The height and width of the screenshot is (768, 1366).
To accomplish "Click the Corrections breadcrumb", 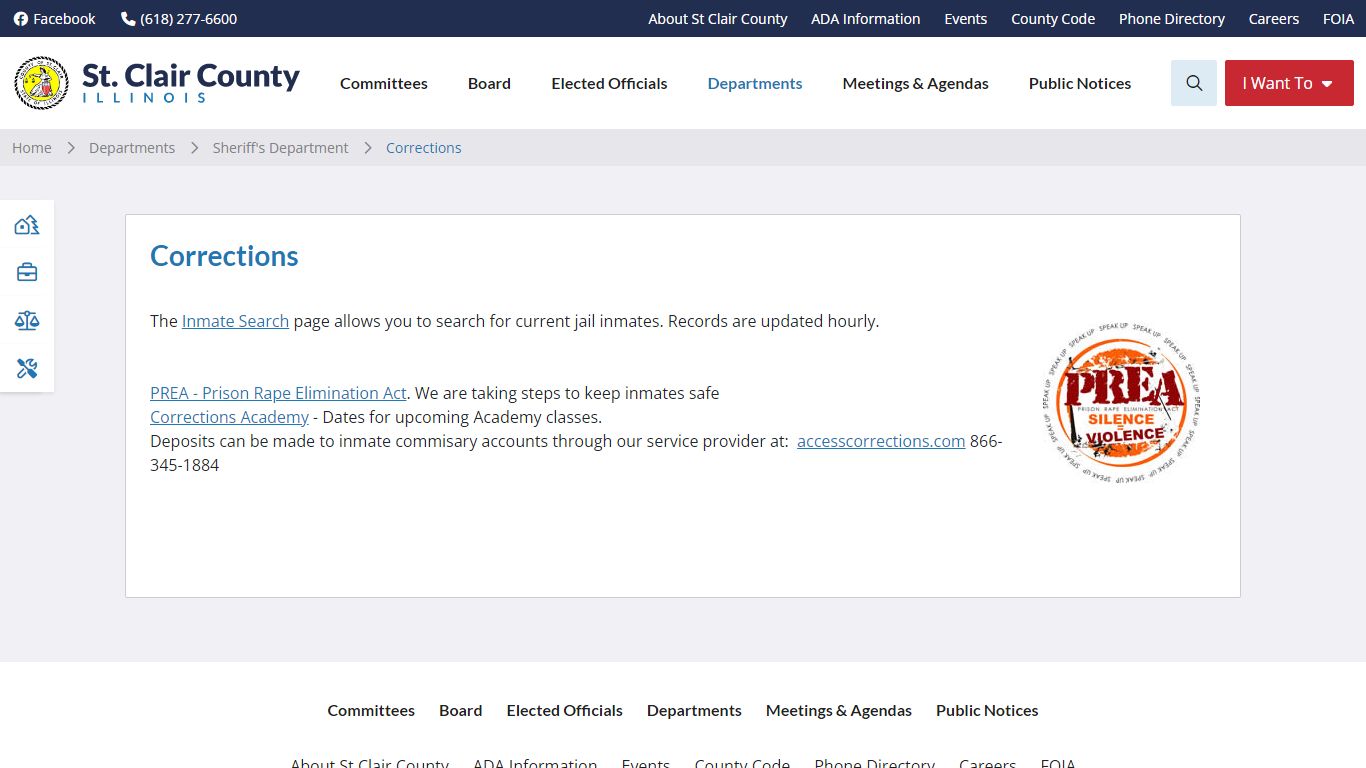I will (x=424, y=147).
